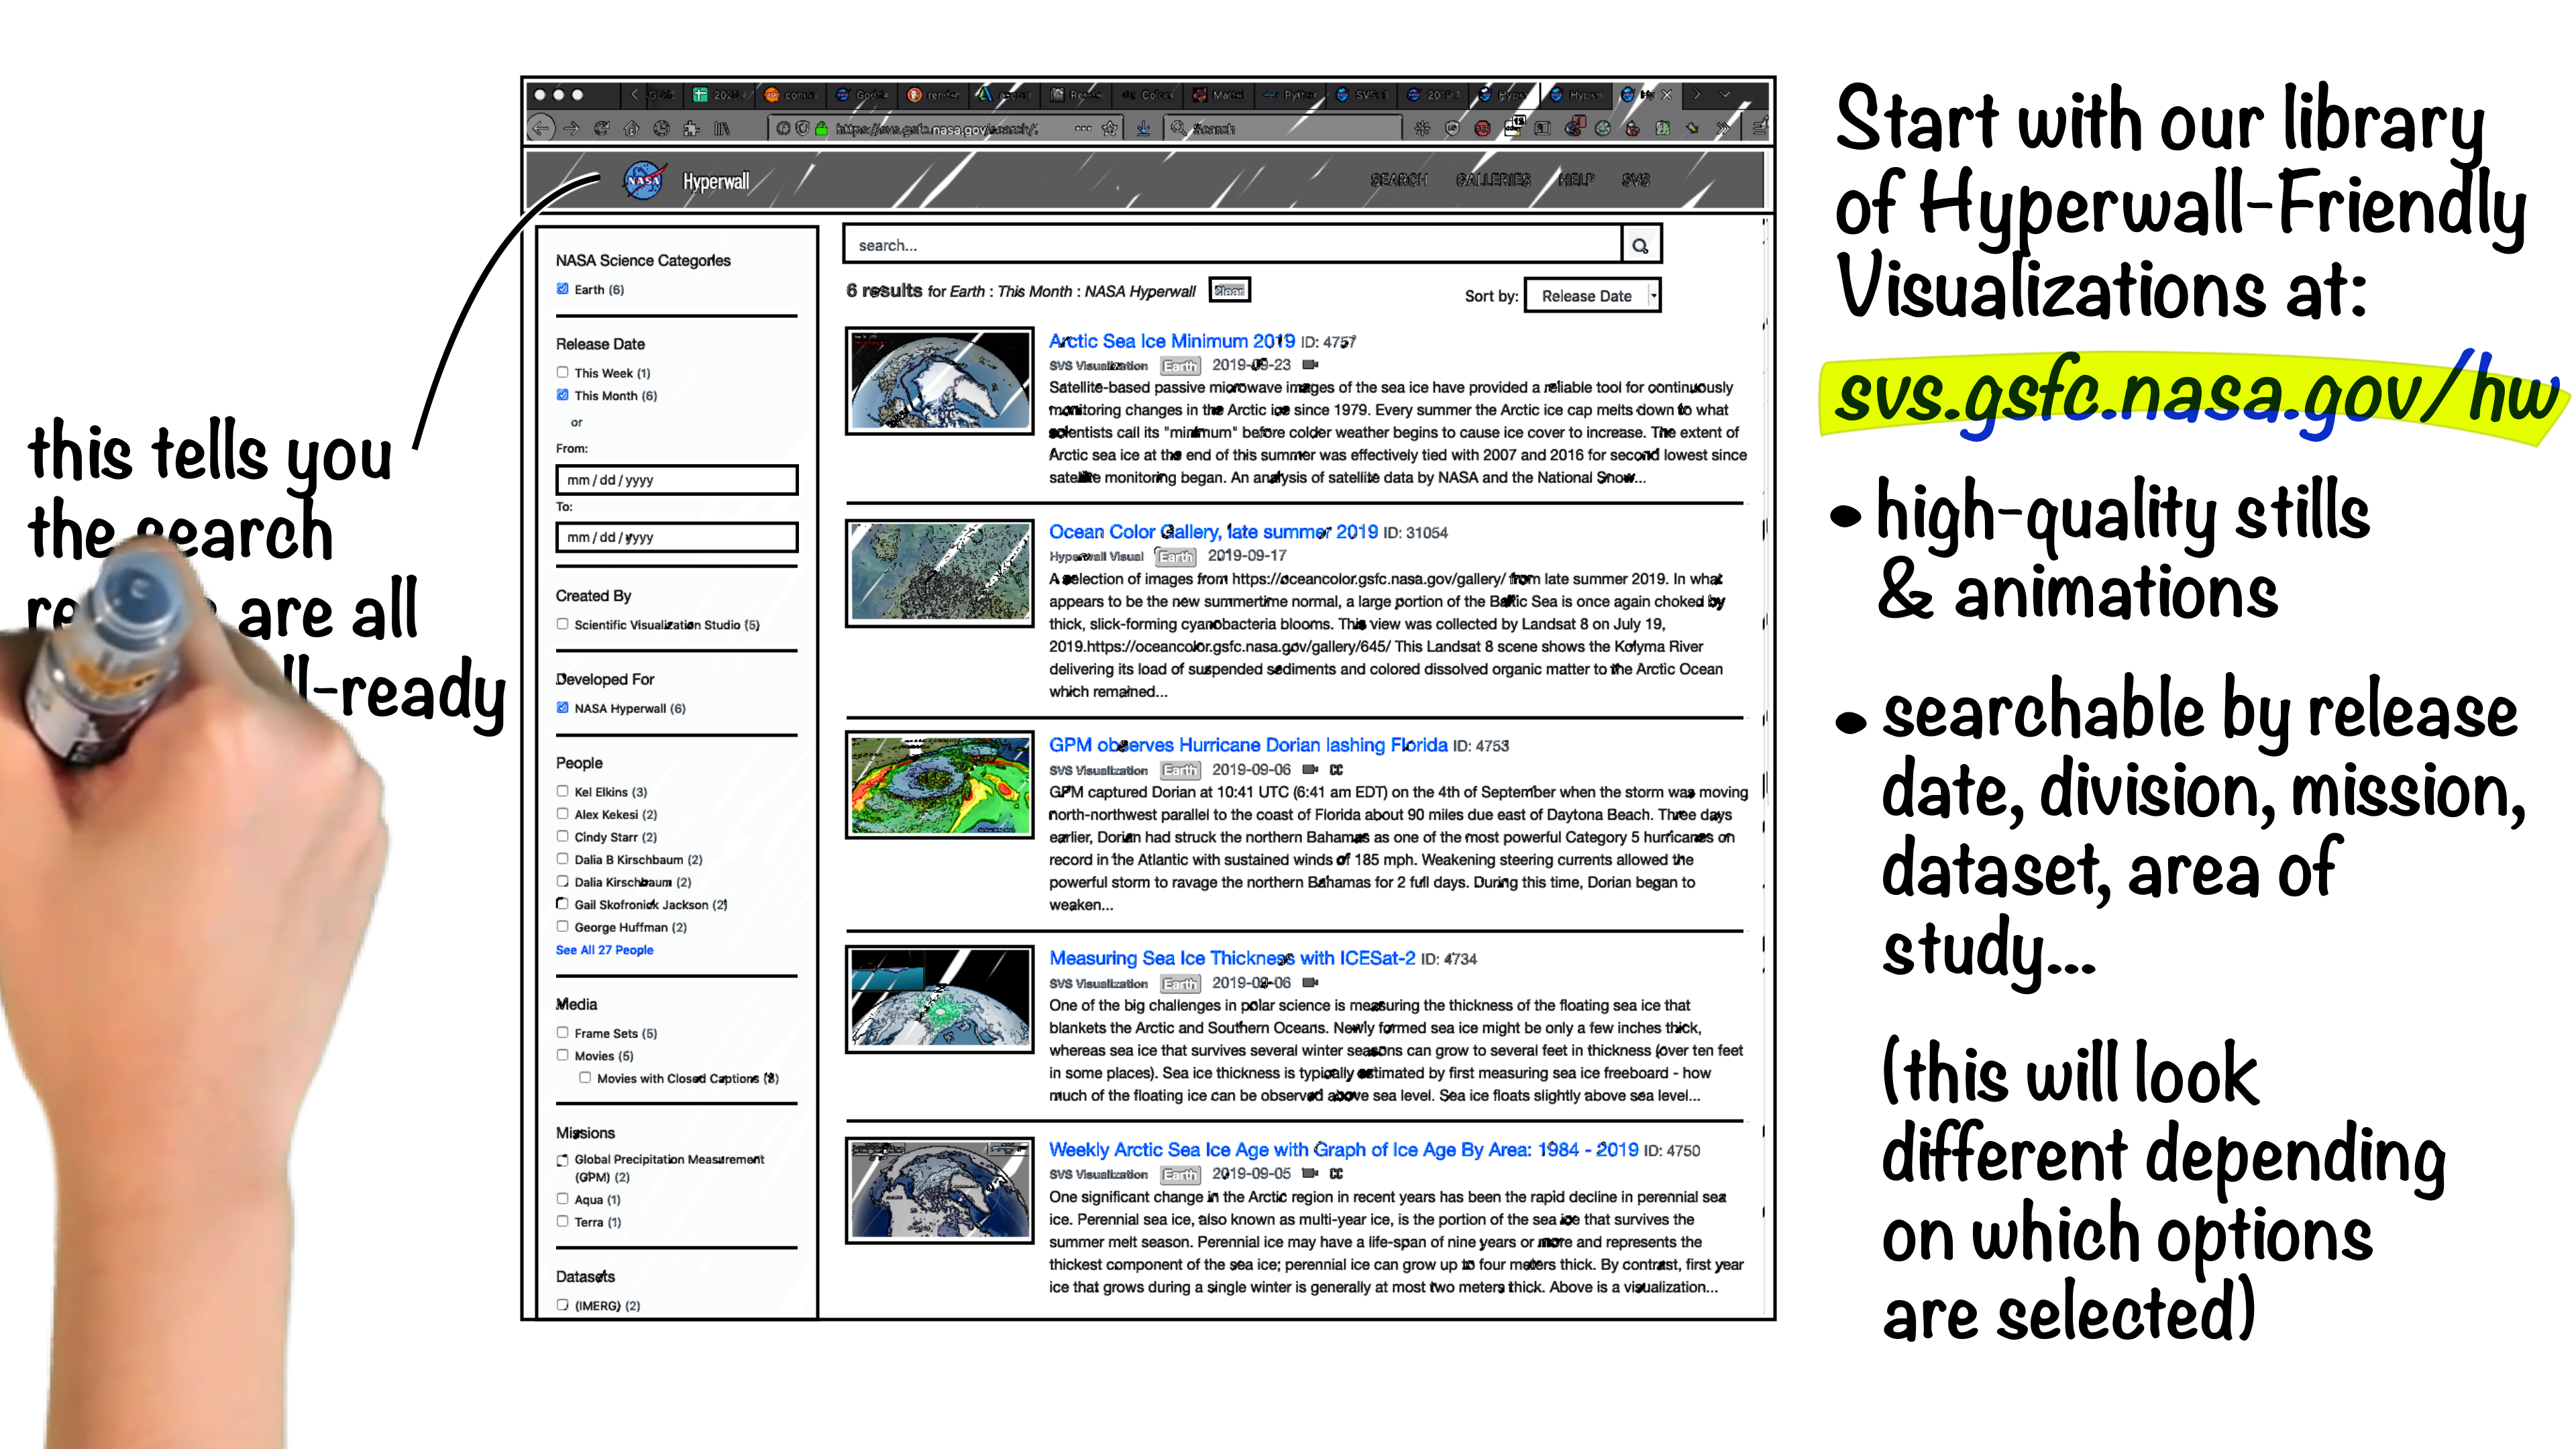Open the HELP nav item
This screenshot has width=2576, height=1449.
(x=1576, y=180)
